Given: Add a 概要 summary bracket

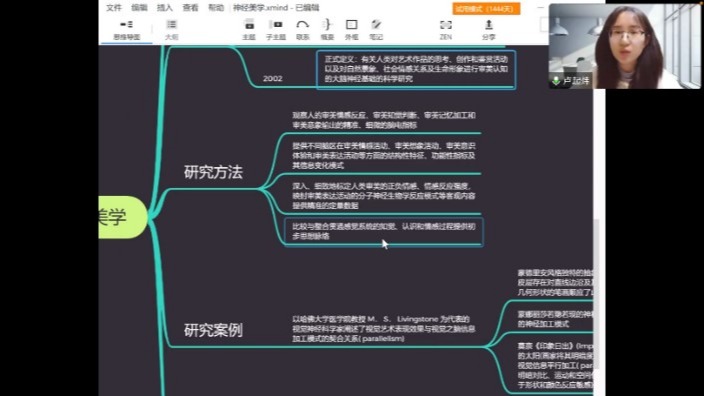Looking at the screenshot, I should pyautogui.click(x=327, y=30).
